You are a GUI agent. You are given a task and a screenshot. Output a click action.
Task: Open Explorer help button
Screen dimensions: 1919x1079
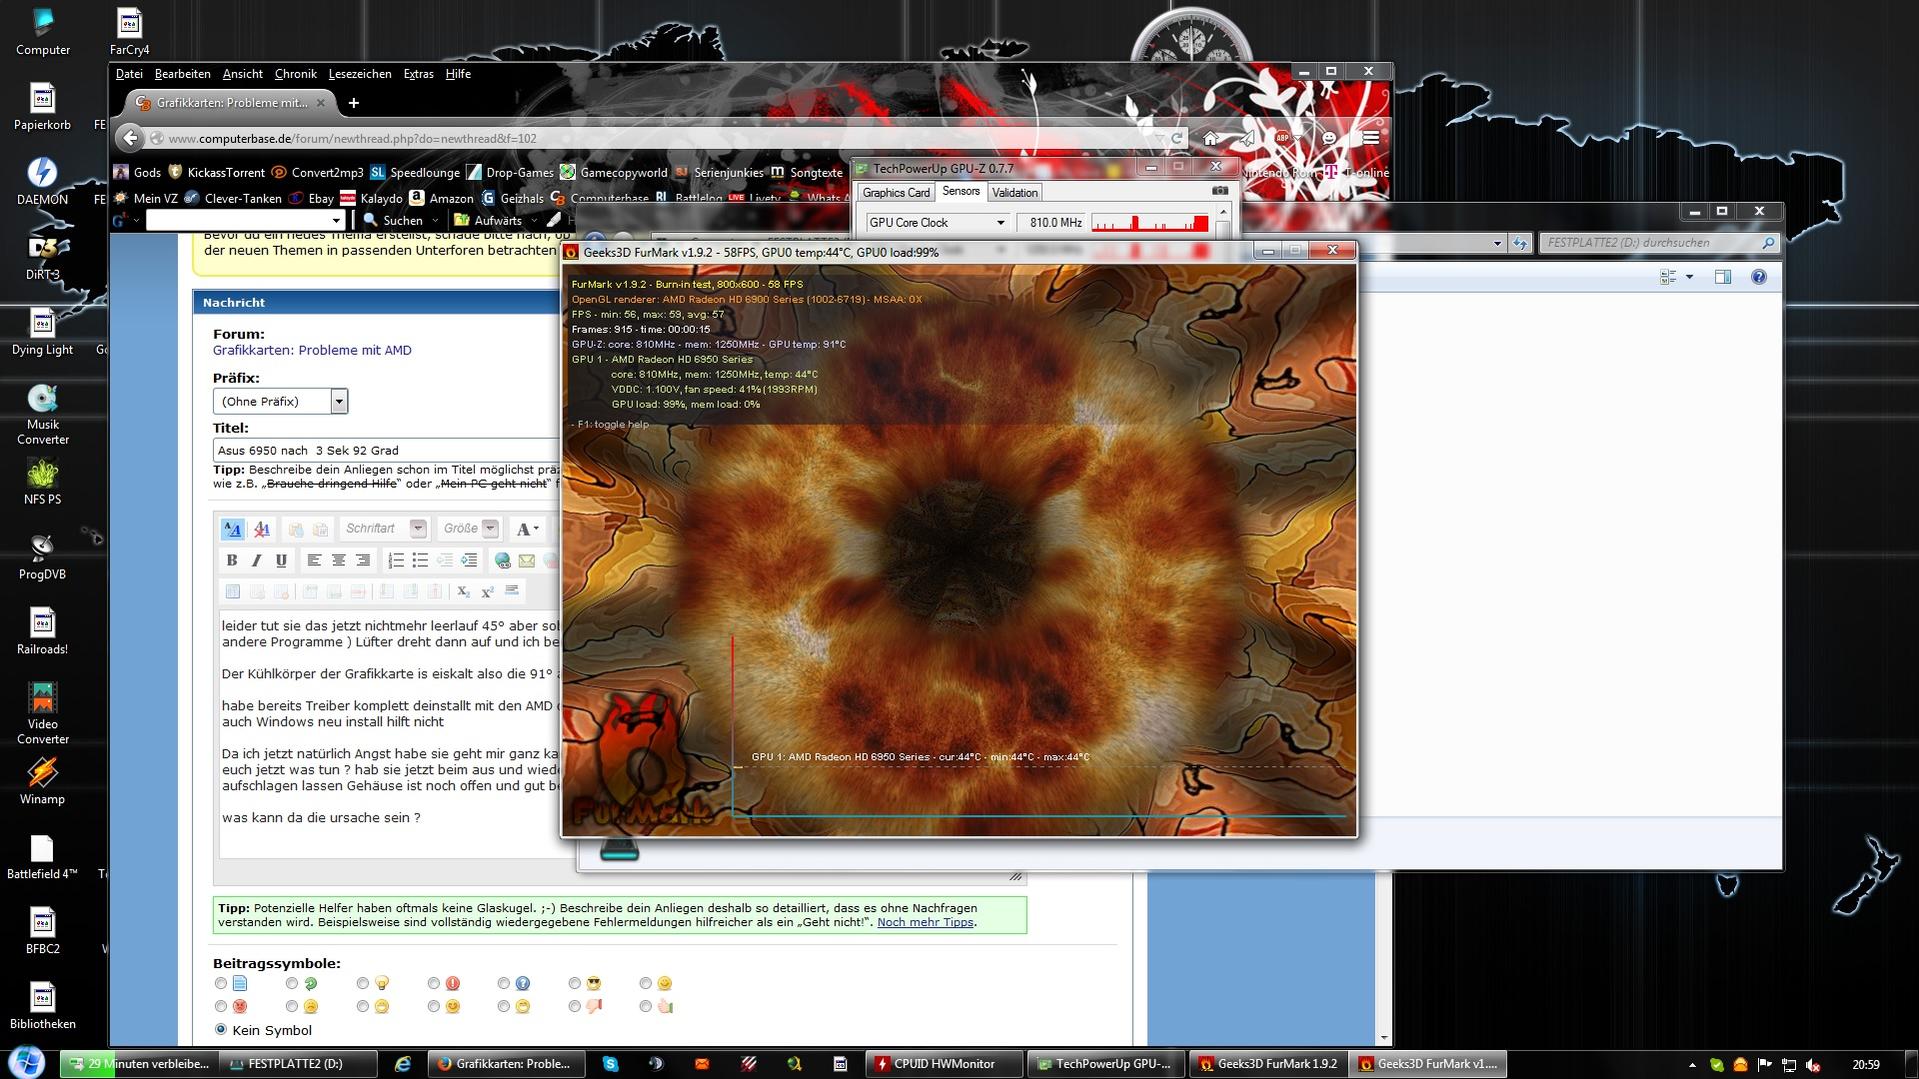click(x=1758, y=277)
